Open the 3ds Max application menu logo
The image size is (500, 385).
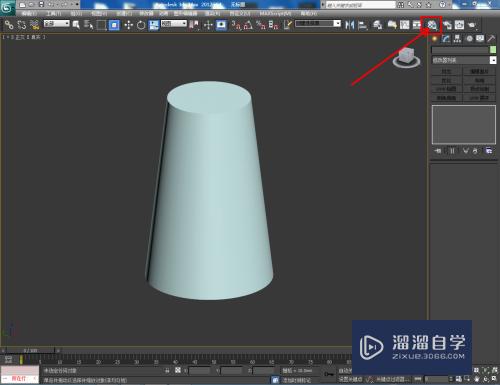click(x=7, y=7)
